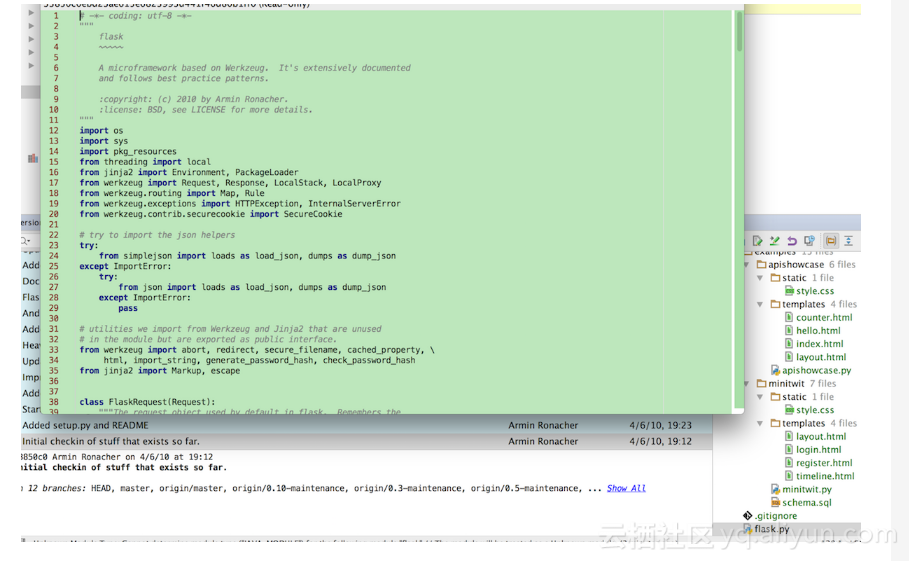
Task: Click the CSS icon of style.css under apishowcase
Action: tap(789, 291)
